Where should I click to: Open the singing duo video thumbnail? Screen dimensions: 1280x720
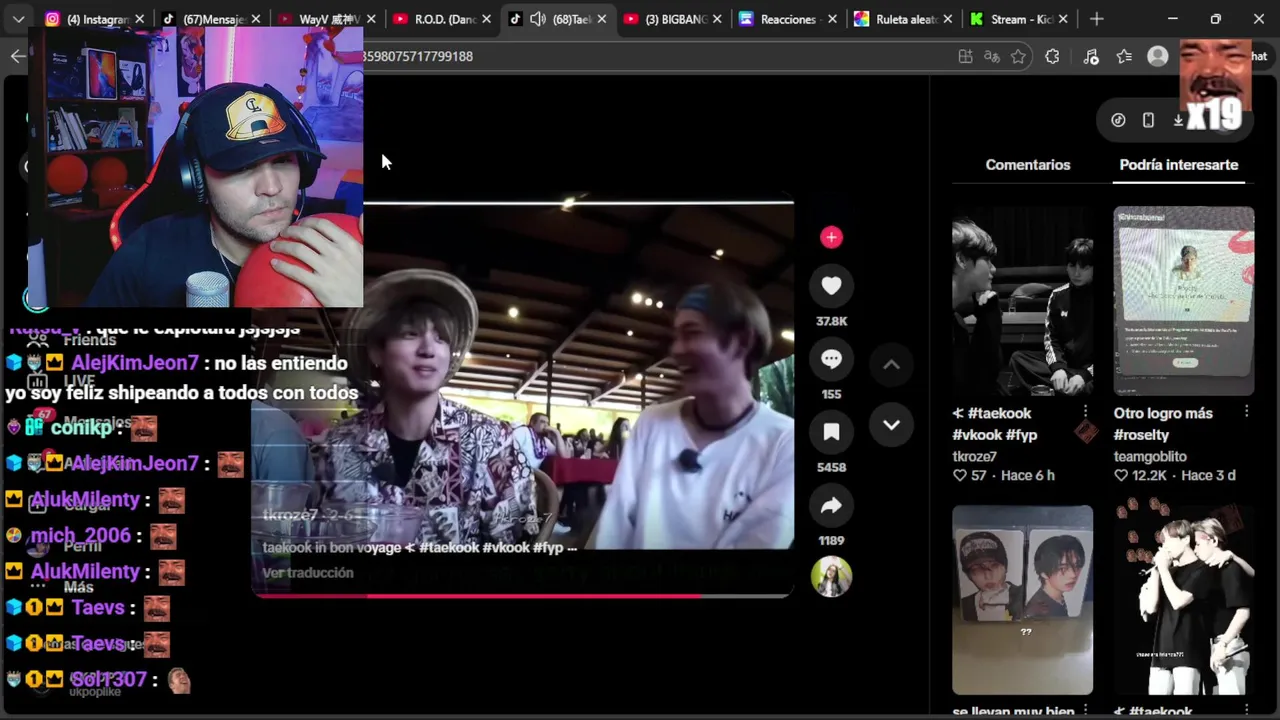pos(1184,599)
